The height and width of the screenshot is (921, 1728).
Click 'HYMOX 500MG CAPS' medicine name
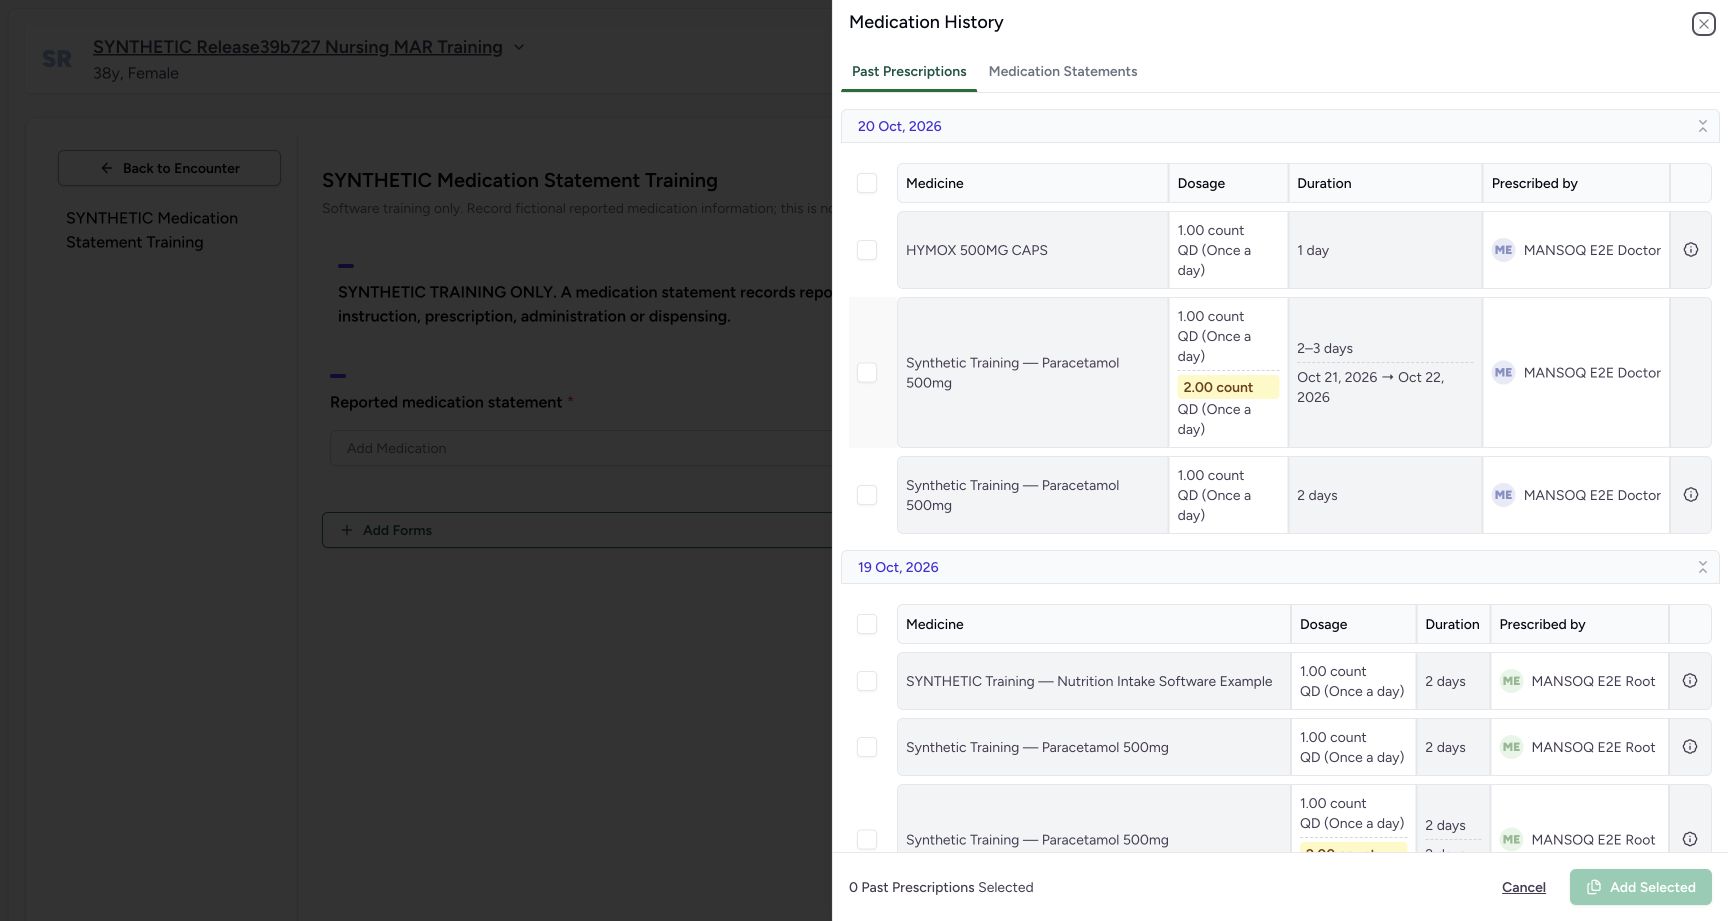[x=977, y=250]
